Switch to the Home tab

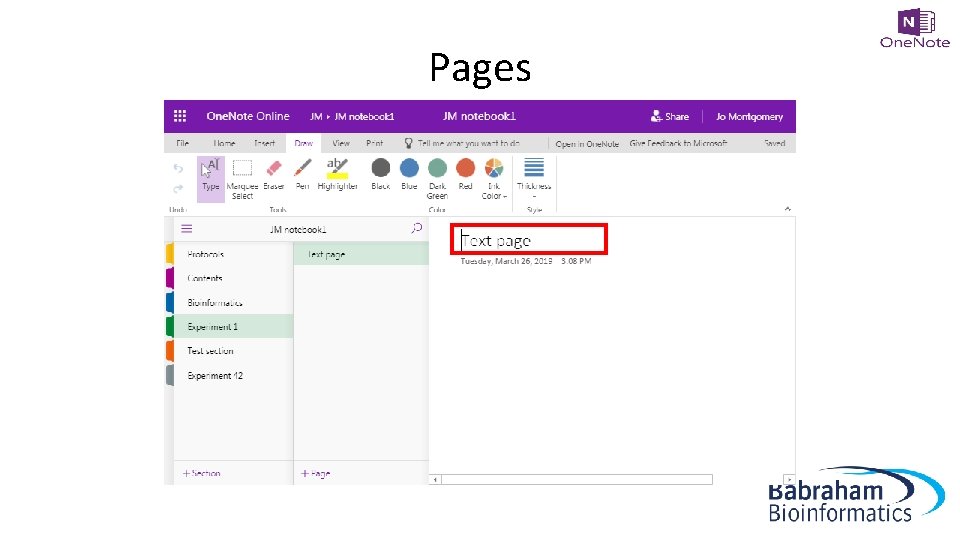point(224,143)
